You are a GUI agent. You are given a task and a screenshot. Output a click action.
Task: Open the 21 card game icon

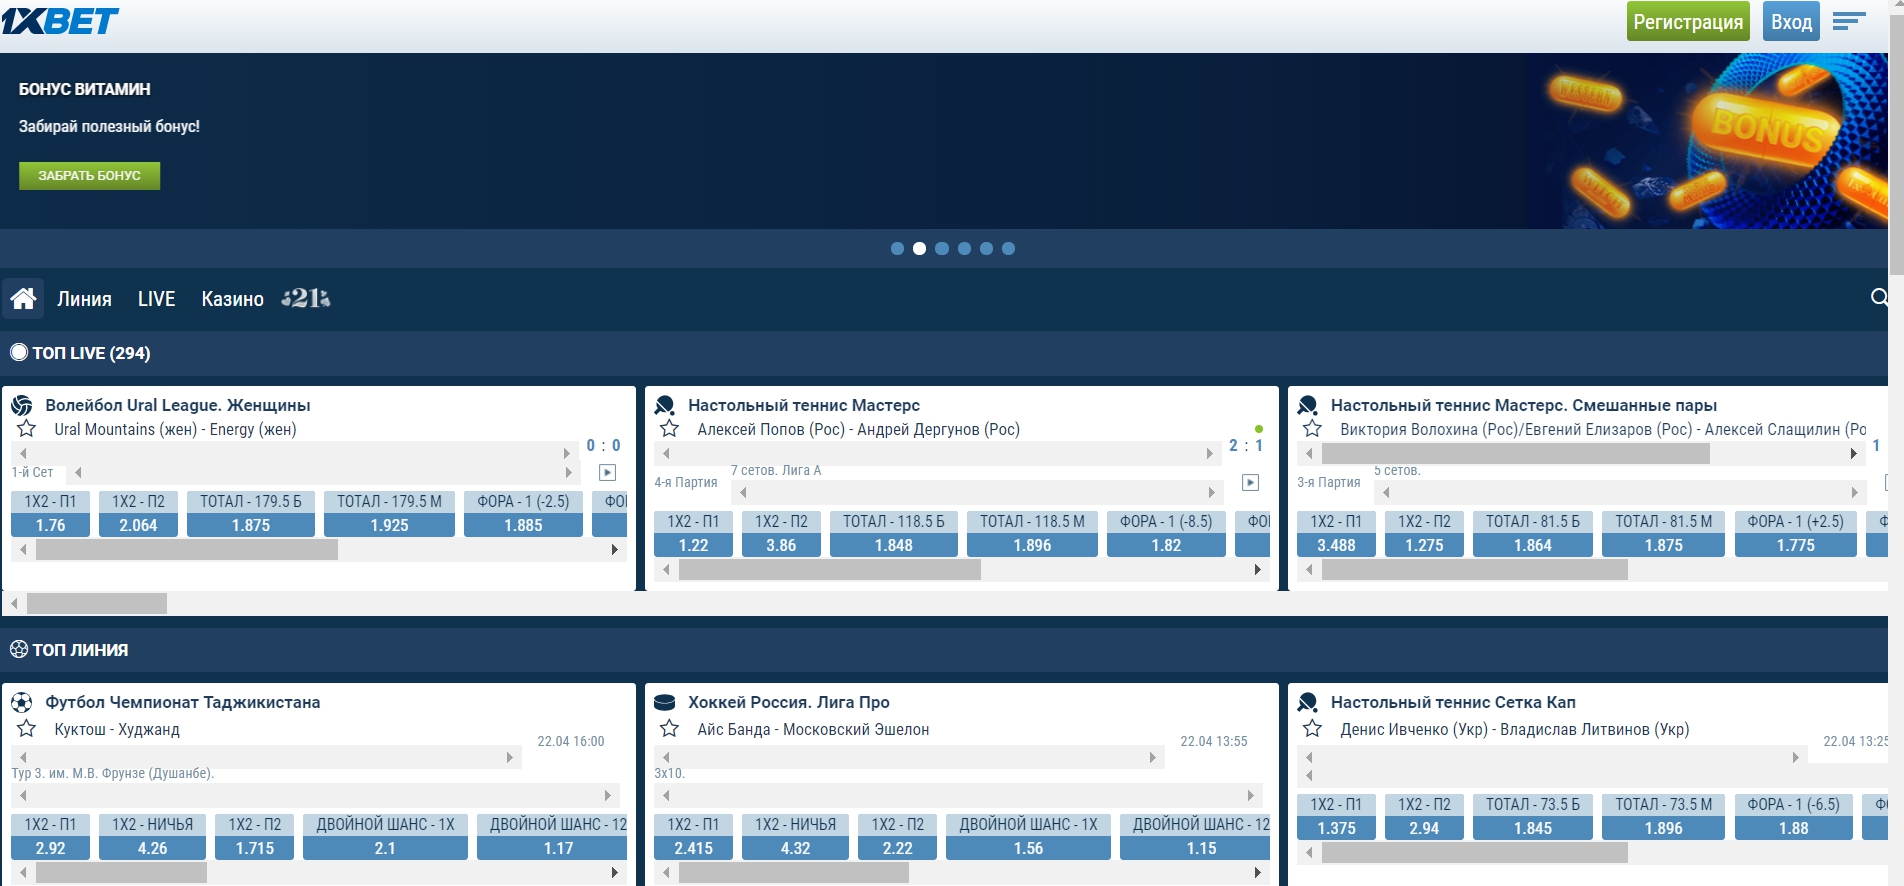306,298
